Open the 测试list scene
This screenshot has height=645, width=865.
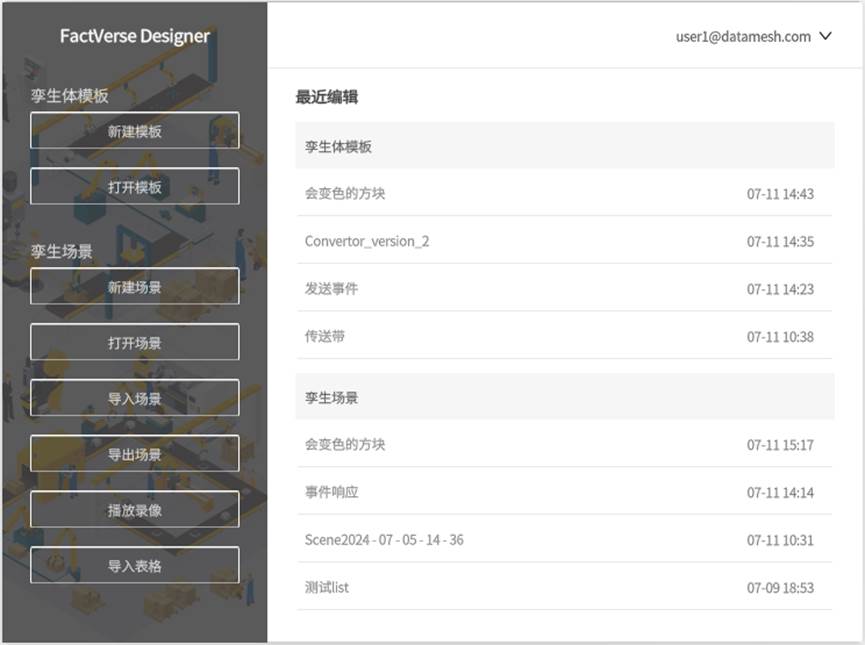tap(564, 587)
